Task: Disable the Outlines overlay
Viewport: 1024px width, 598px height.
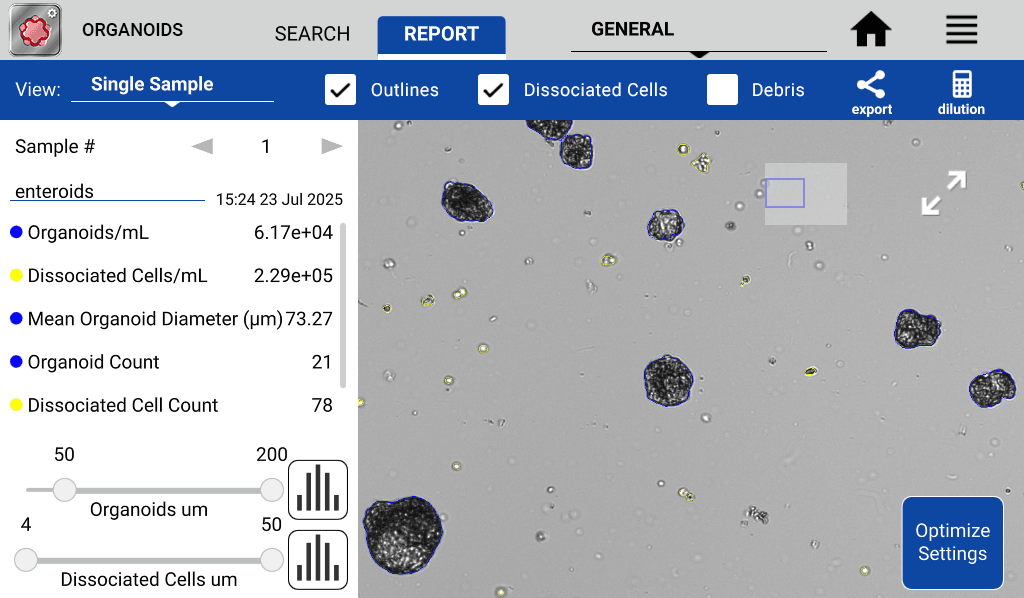Action: click(340, 89)
